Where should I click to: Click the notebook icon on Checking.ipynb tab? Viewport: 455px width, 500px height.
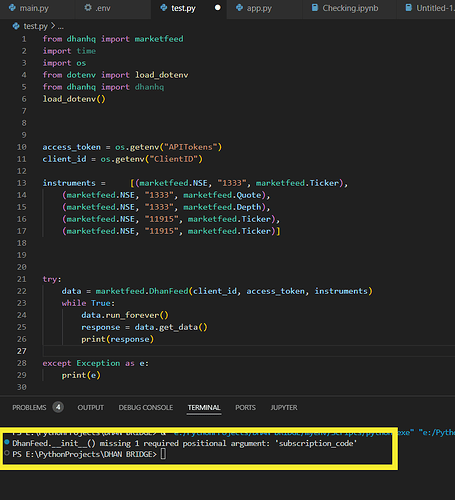point(314,8)
